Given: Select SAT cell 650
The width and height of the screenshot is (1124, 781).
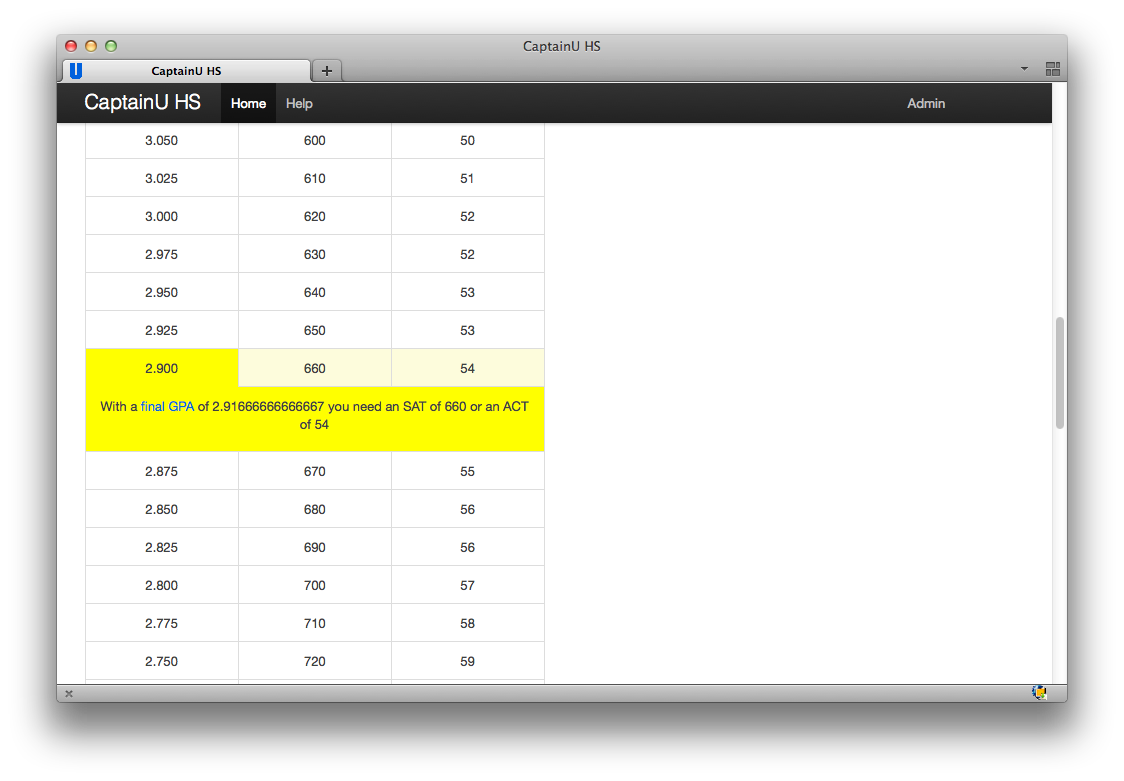Looking at the screenshot, I should (x=315, y=330).
